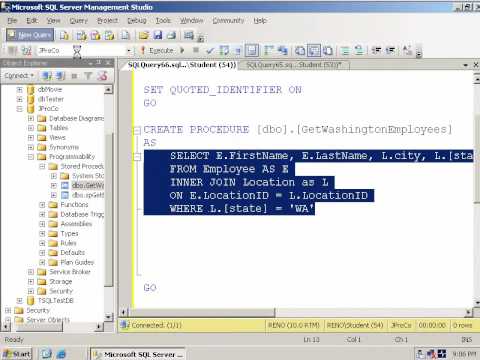Open the Connect dropdown in Object Explorer
480x360 pixels.
(x=19, y=76)
